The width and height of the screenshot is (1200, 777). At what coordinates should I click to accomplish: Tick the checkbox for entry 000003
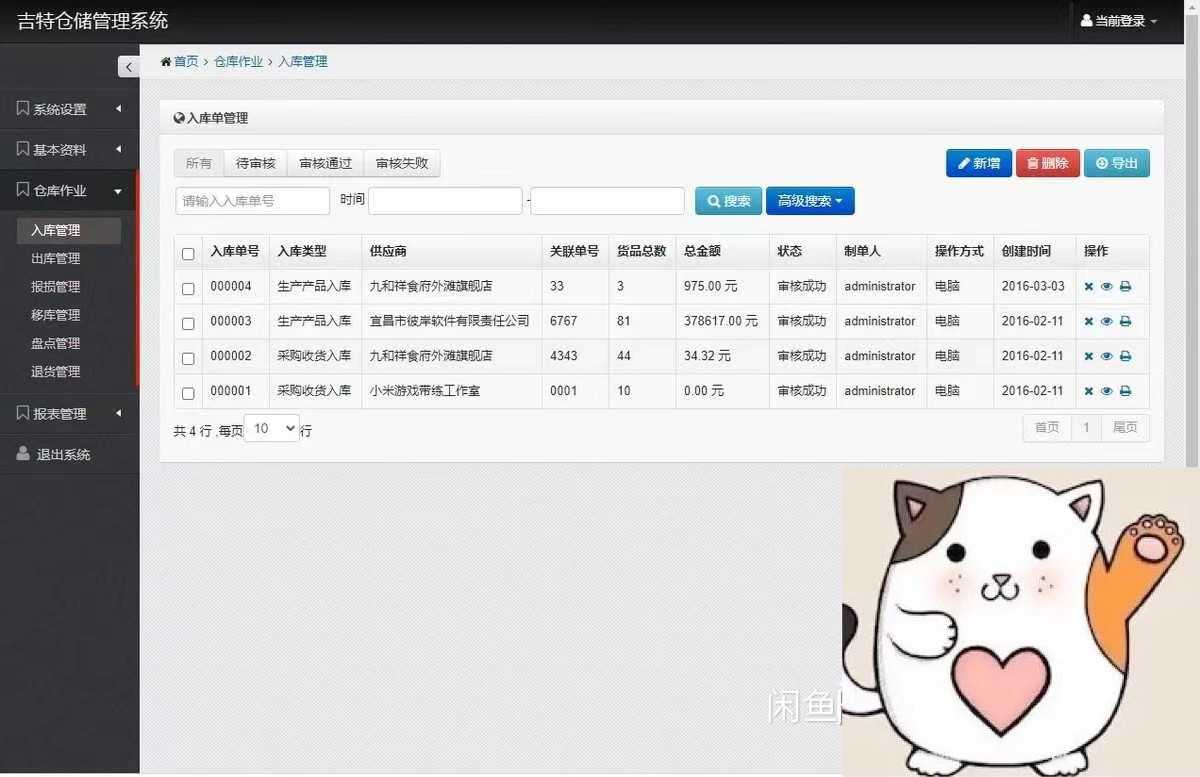tap(188, 324)
